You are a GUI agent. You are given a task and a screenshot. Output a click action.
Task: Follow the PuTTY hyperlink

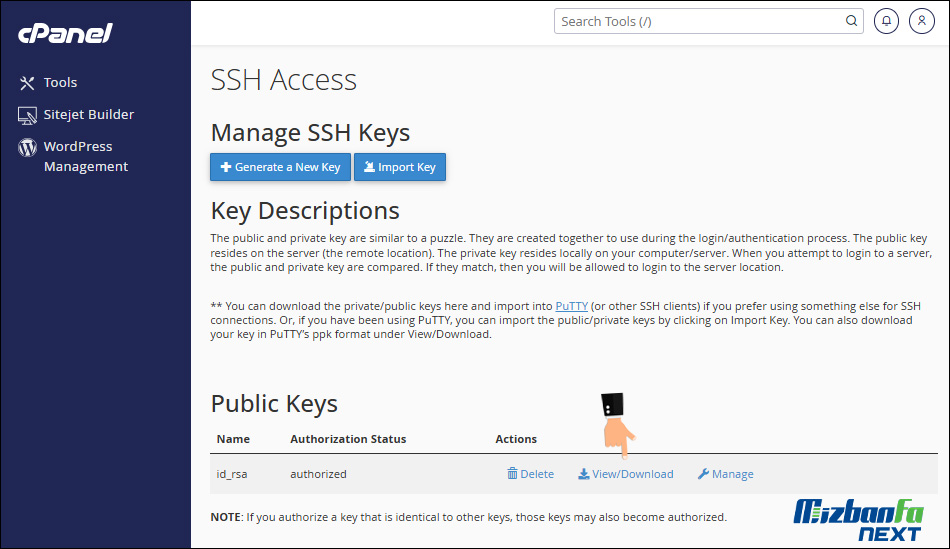(571, 306)
